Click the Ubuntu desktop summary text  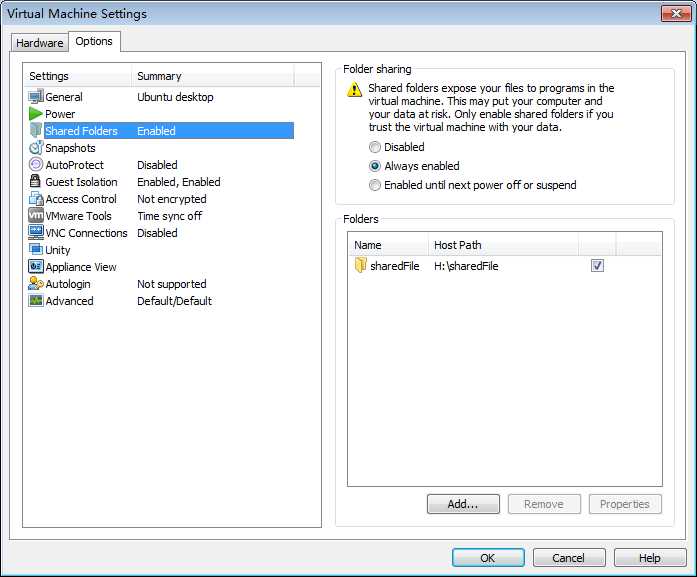coord(175,97)
